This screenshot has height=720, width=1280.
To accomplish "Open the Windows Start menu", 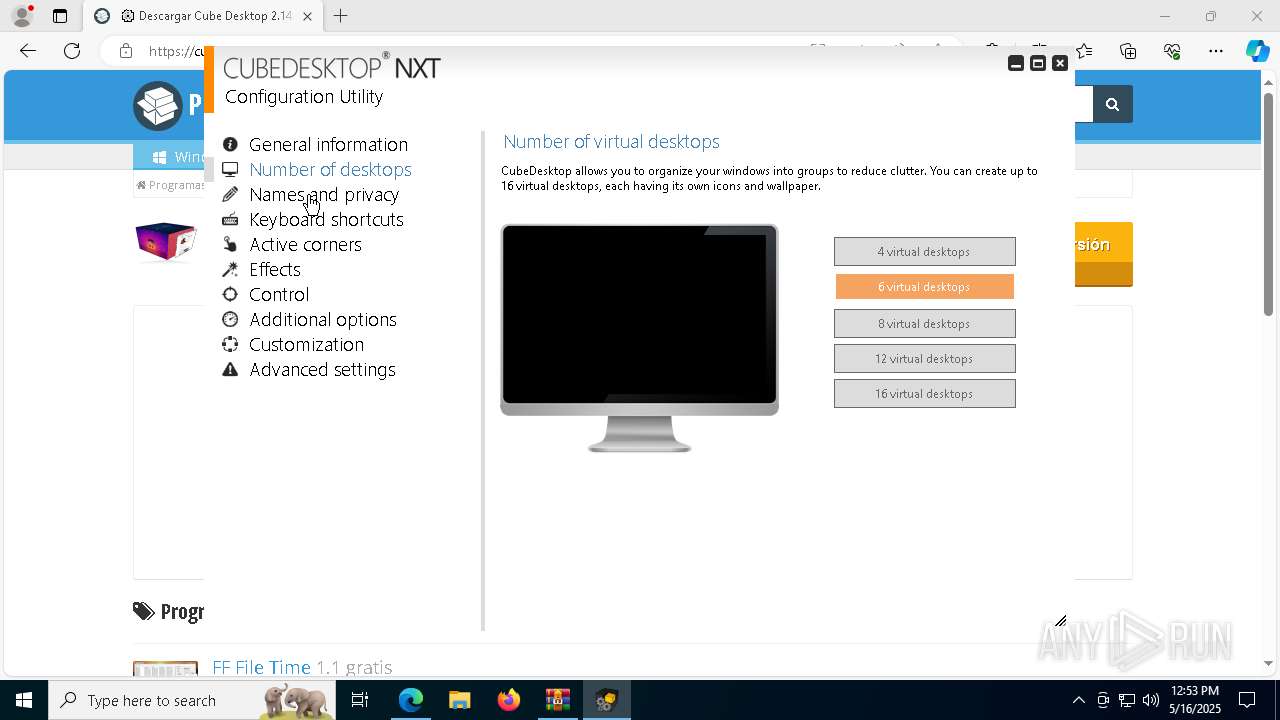I will pos(24,700).
